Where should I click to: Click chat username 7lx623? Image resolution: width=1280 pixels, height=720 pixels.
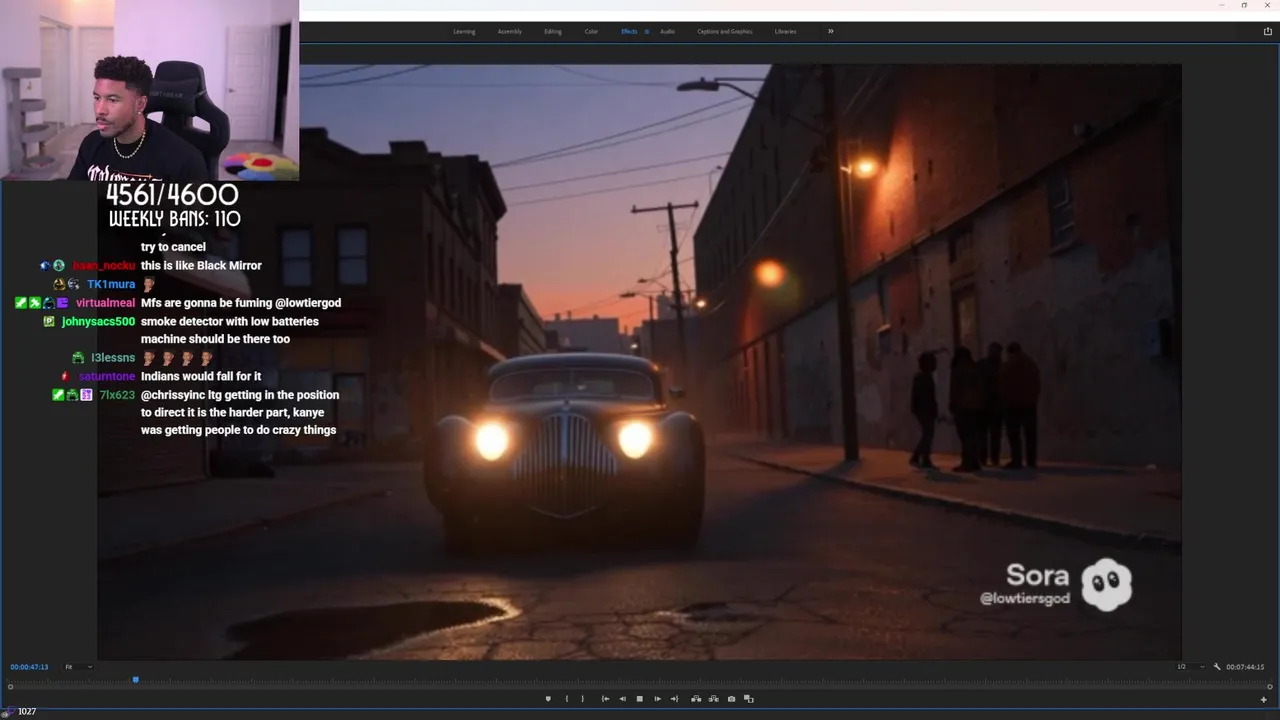coord(117,395)
